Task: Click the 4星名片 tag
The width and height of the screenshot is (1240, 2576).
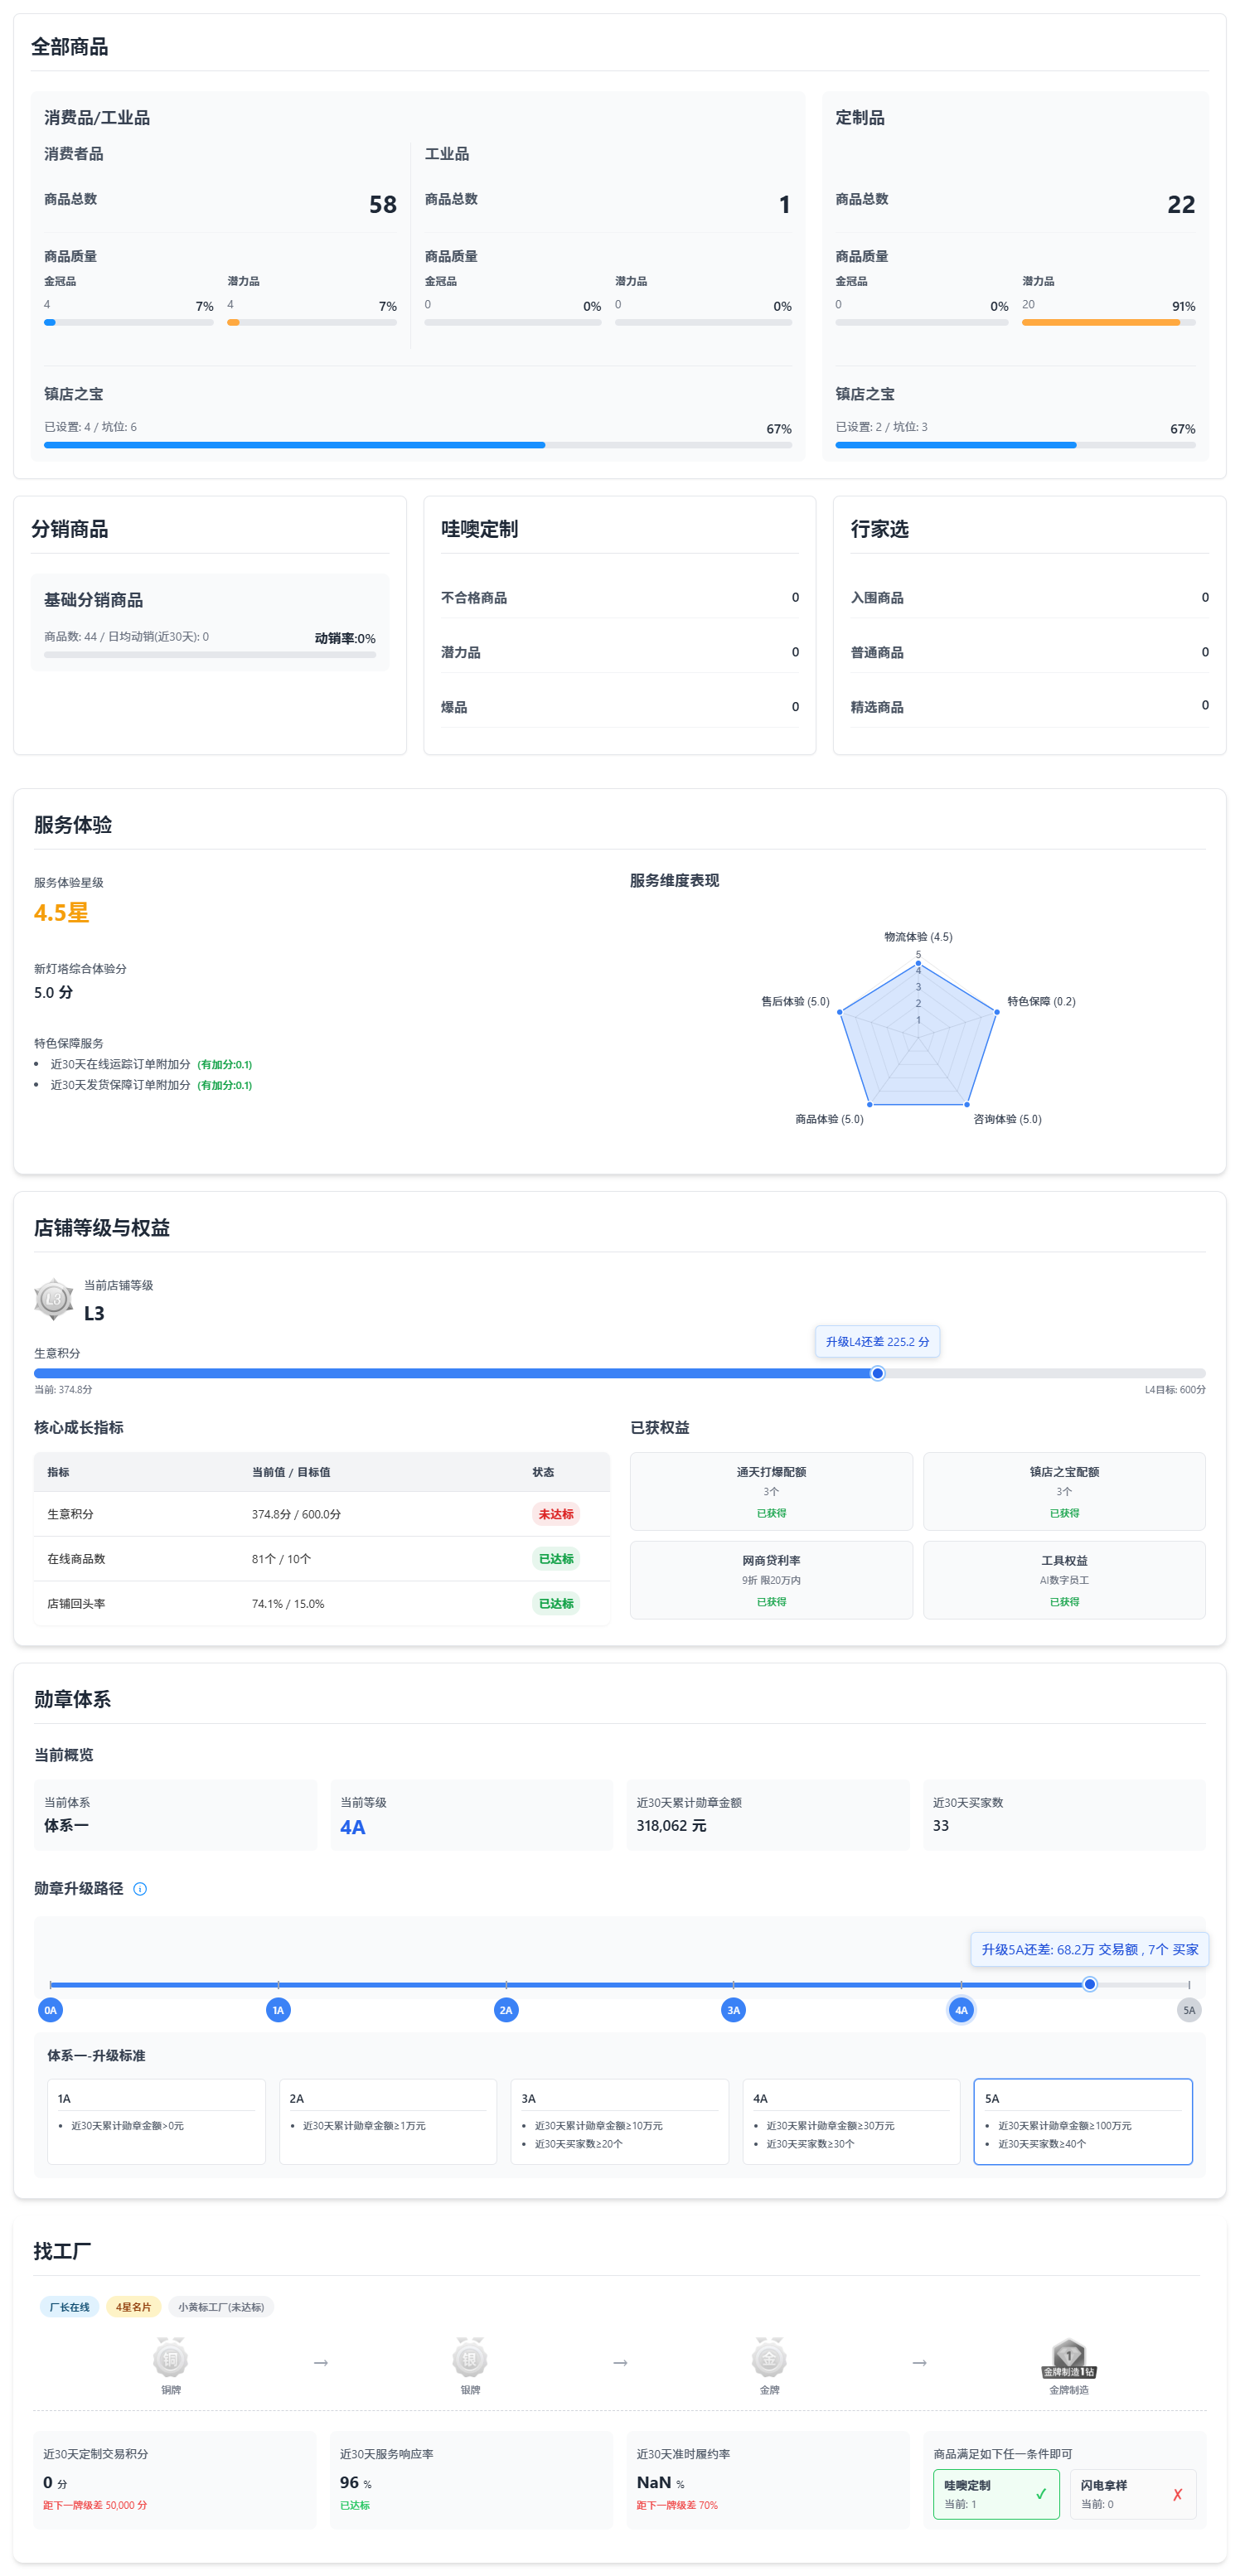Action: click(133, 2307)
